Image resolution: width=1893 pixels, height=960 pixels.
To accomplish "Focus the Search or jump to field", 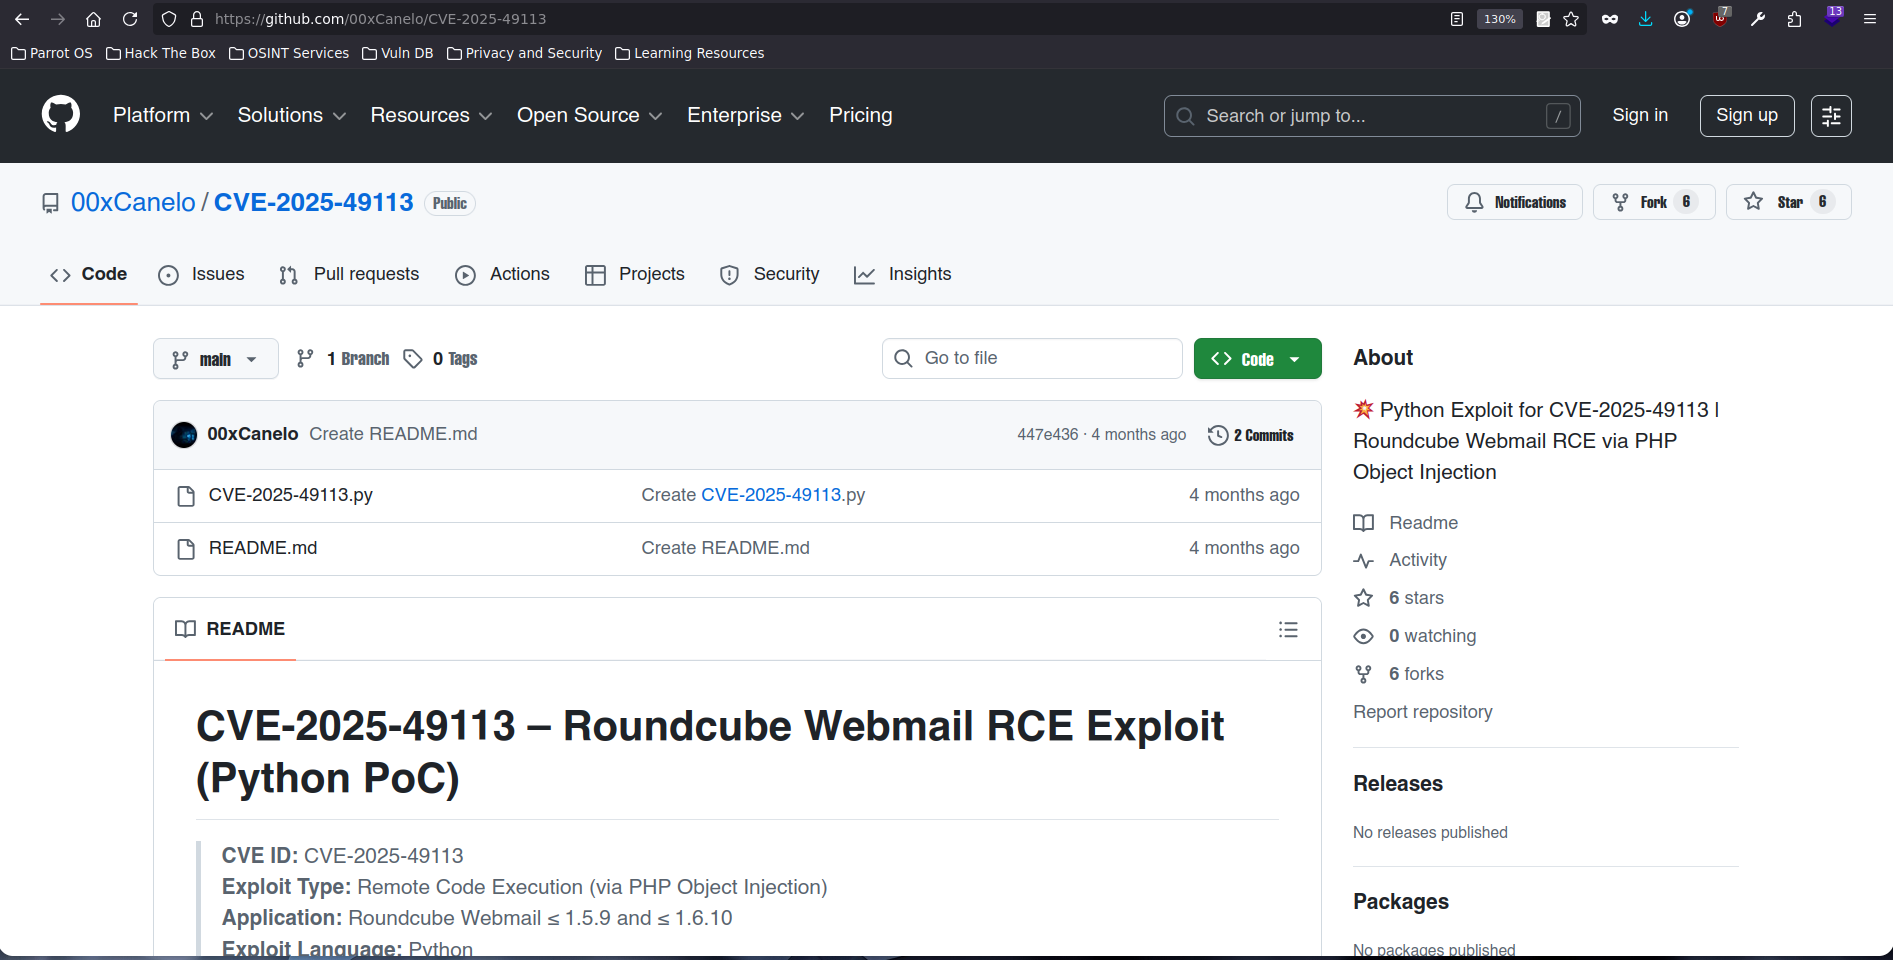I will tap(1372, 116).
